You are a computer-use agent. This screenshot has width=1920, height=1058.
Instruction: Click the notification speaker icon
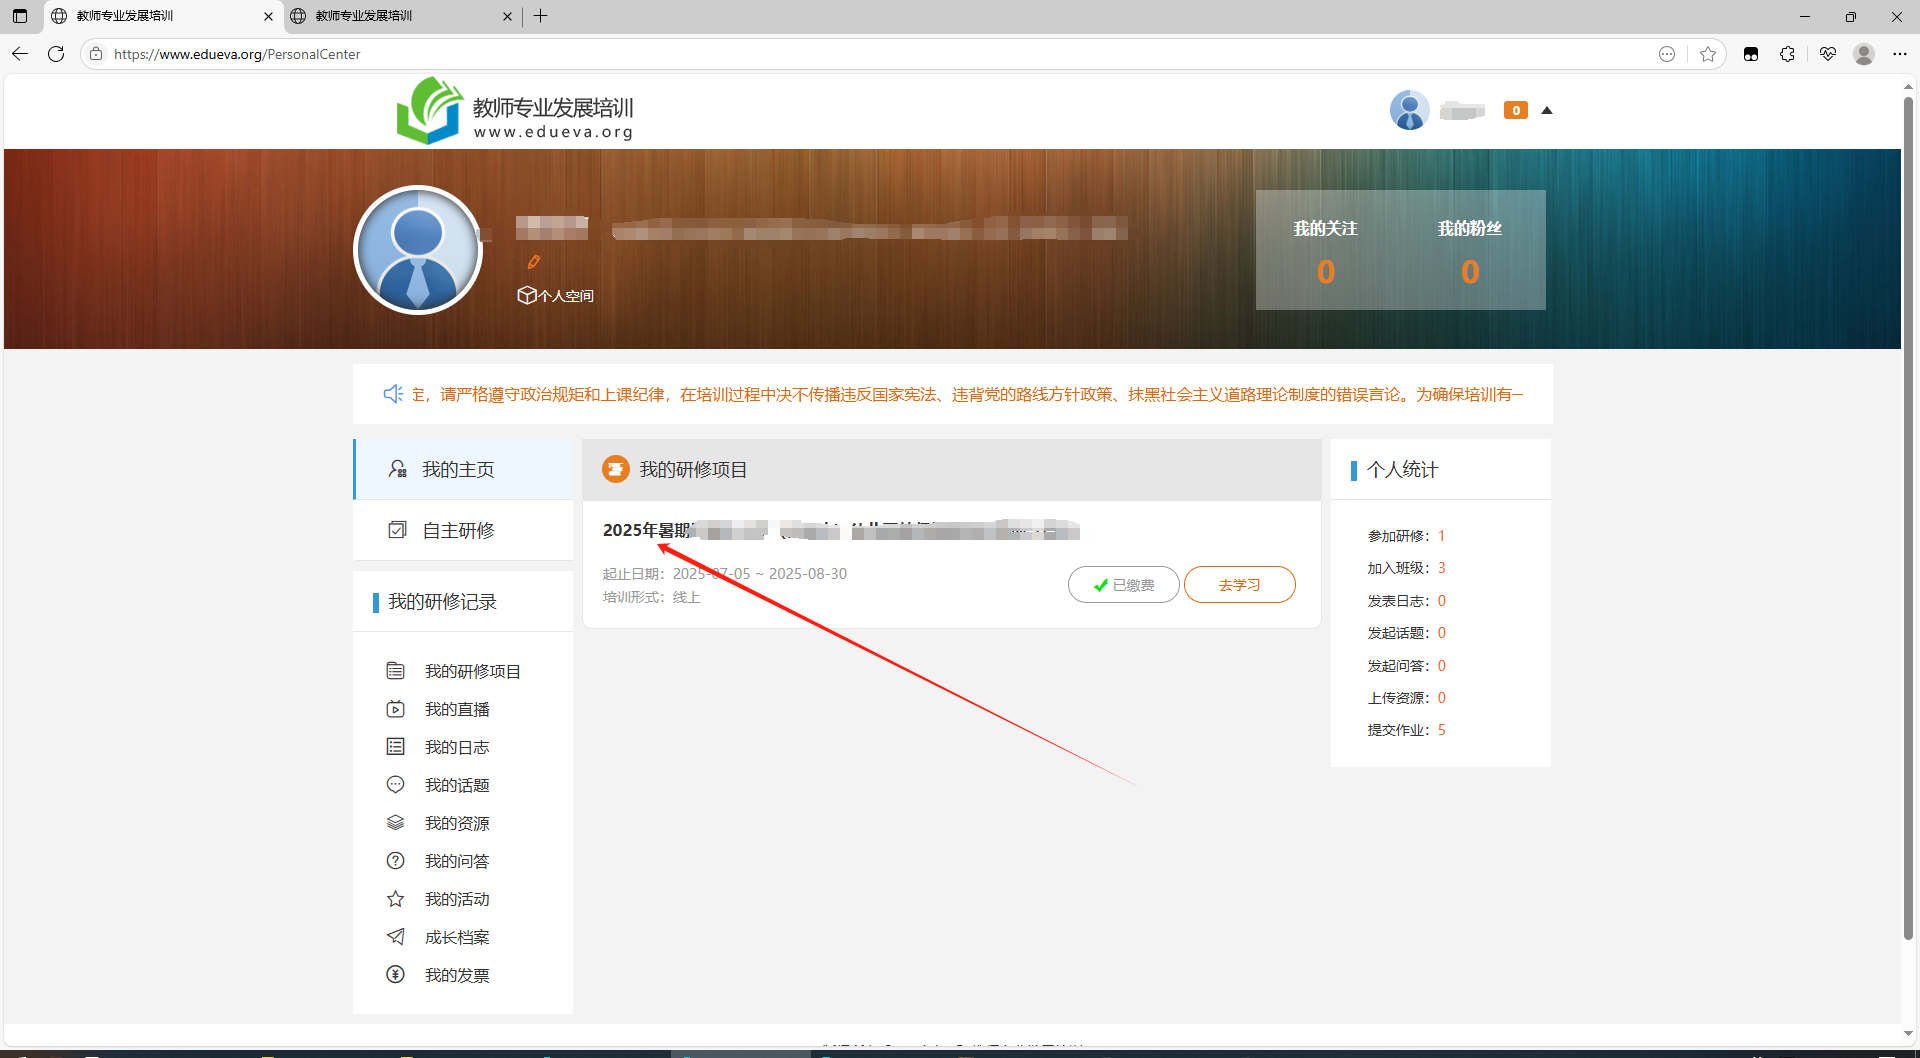pyautogui.click(x=393, y=394)
